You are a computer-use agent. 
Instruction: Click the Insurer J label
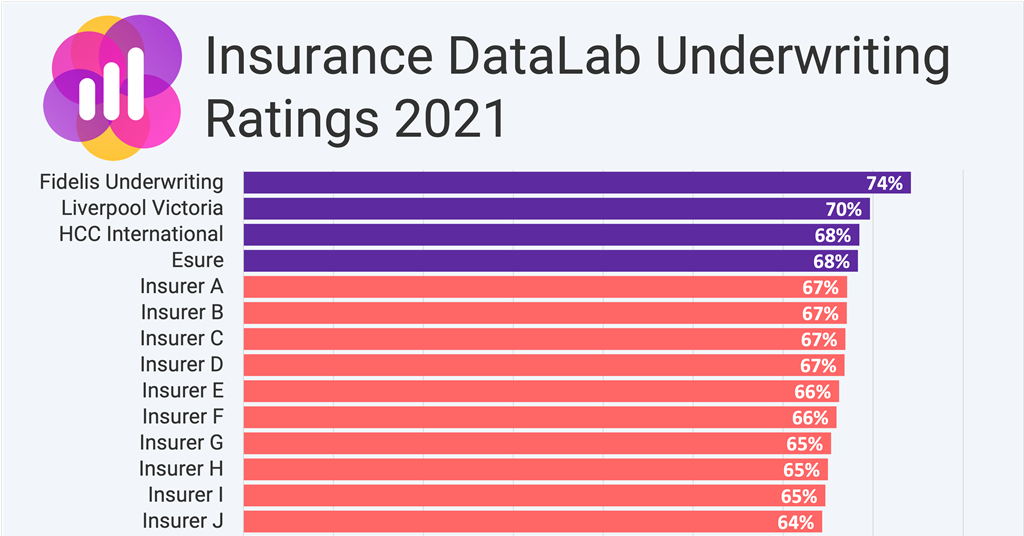(182, 521)
